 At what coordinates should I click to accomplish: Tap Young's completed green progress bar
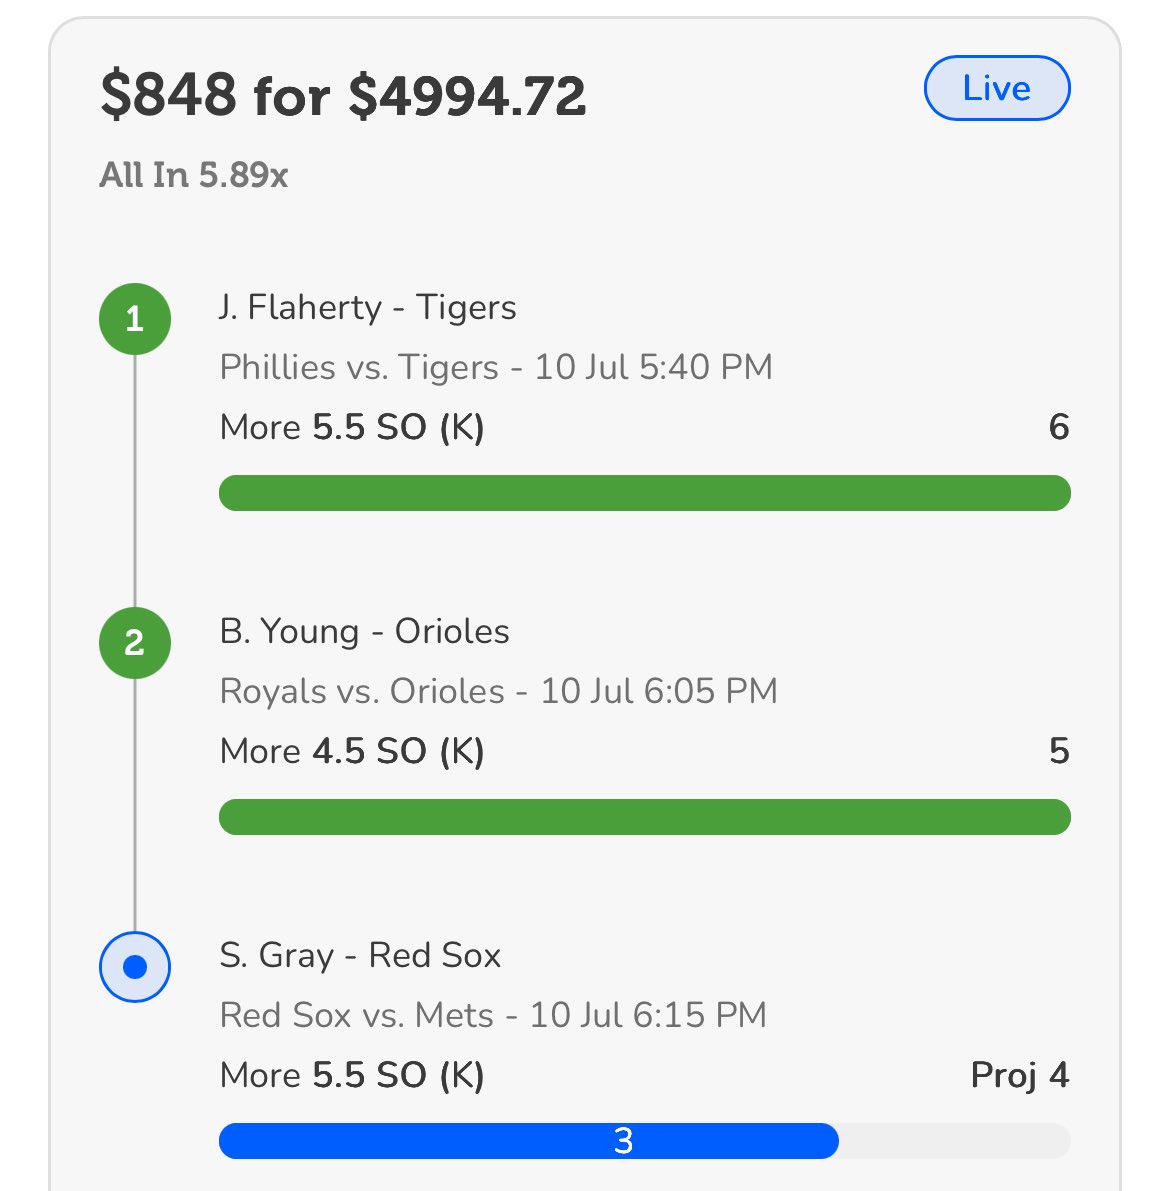pyautogui.click(x=645, y=817)
